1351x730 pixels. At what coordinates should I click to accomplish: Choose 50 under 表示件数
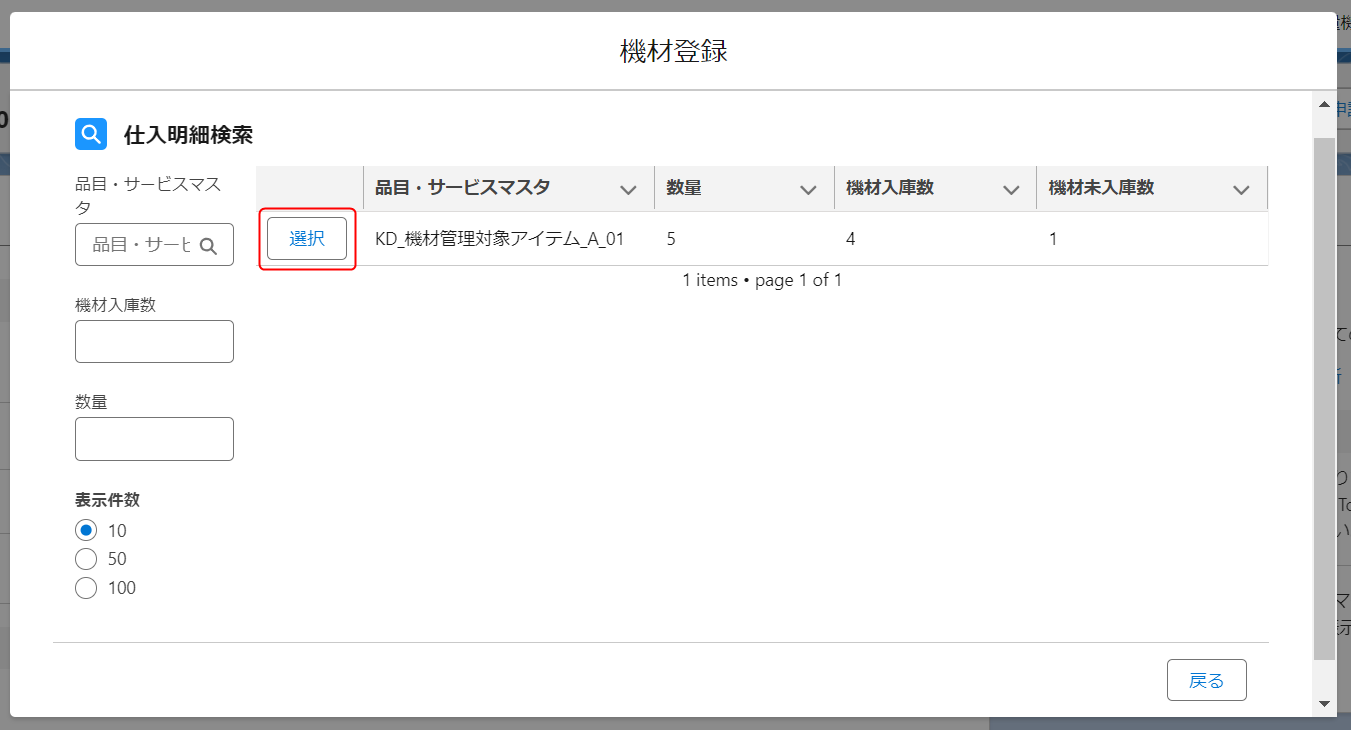point(86,559)
